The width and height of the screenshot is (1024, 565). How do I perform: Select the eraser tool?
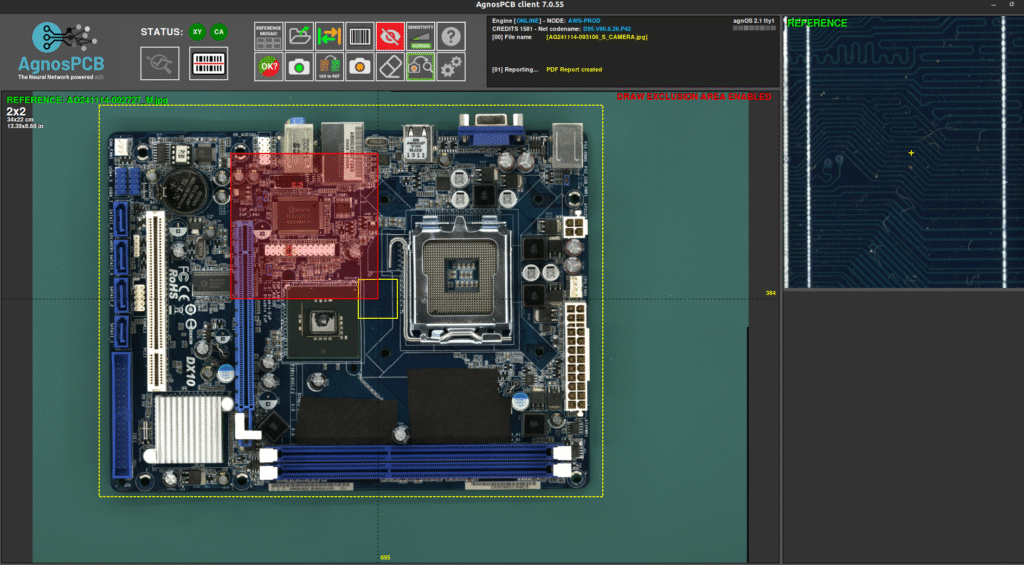(390, 67)
